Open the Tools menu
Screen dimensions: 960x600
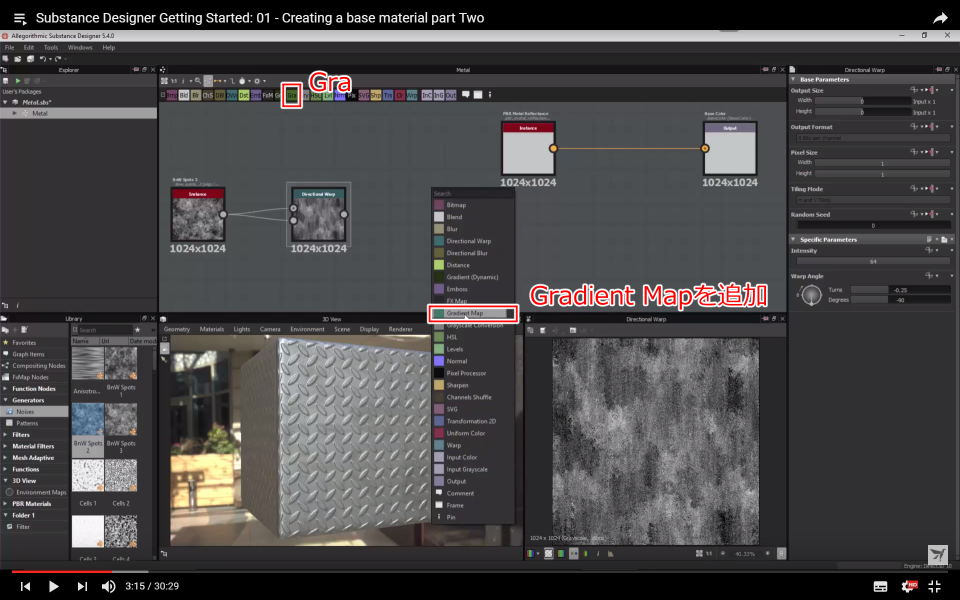(x=51, y=47)
